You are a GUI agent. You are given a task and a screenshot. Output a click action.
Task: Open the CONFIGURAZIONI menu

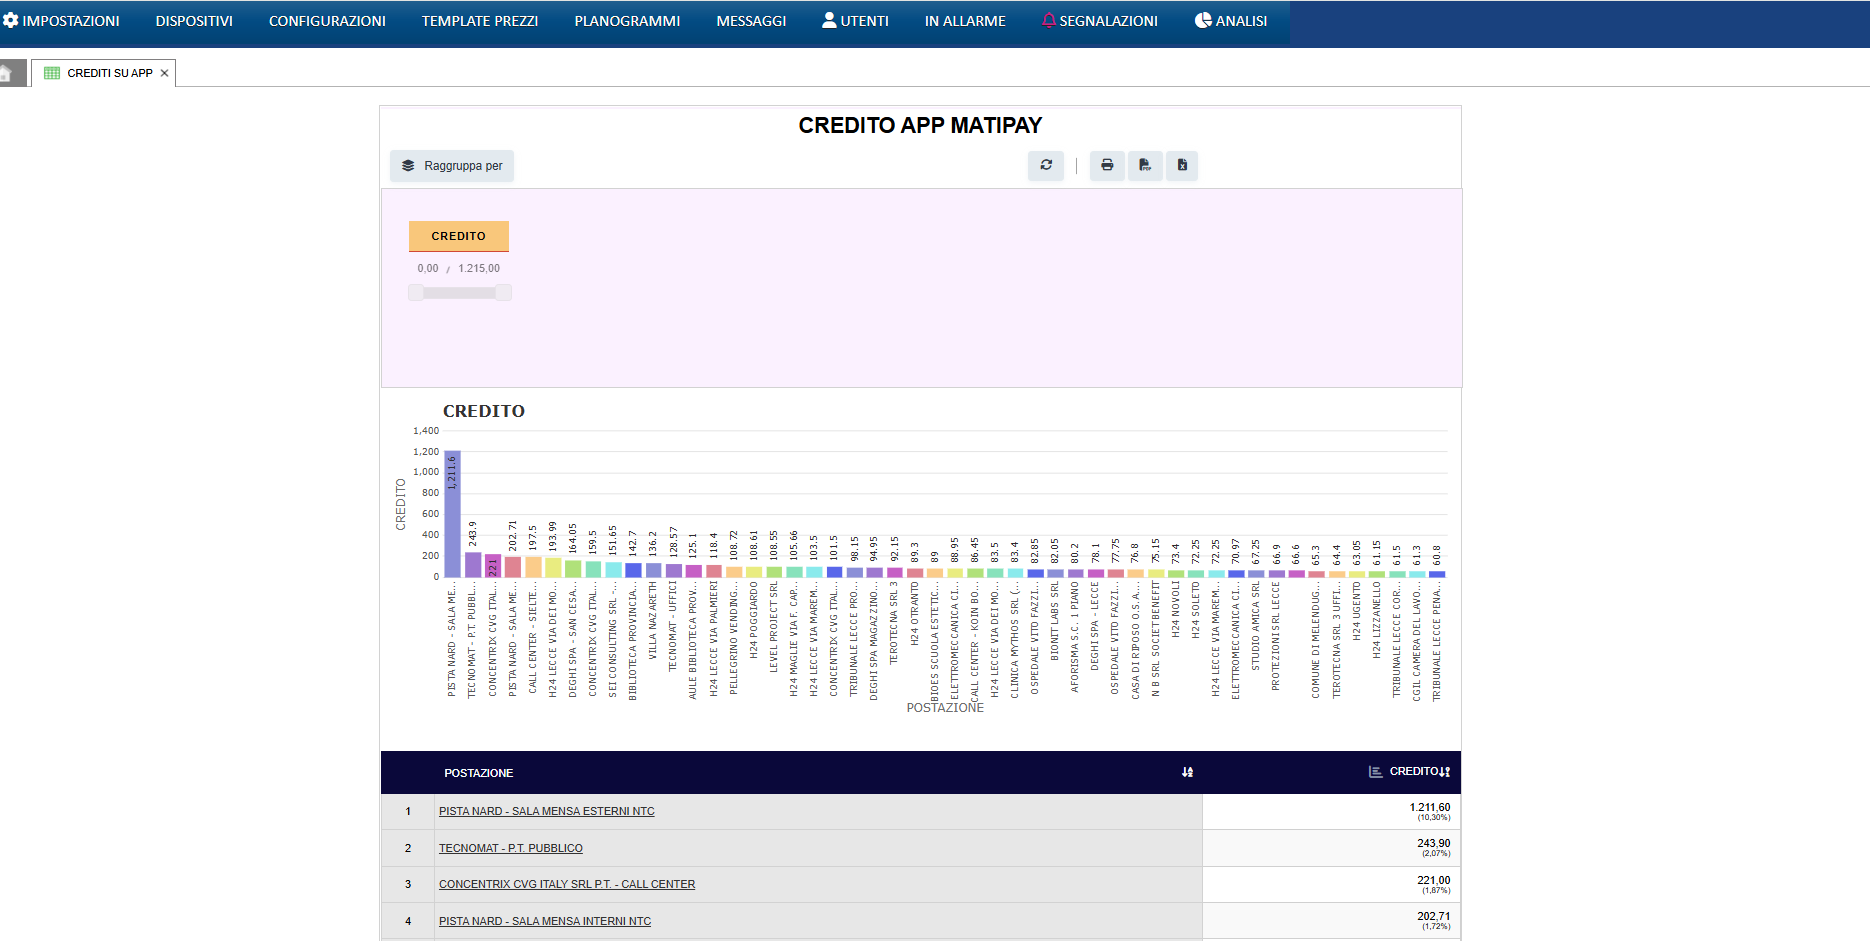[x=327, y=21]
